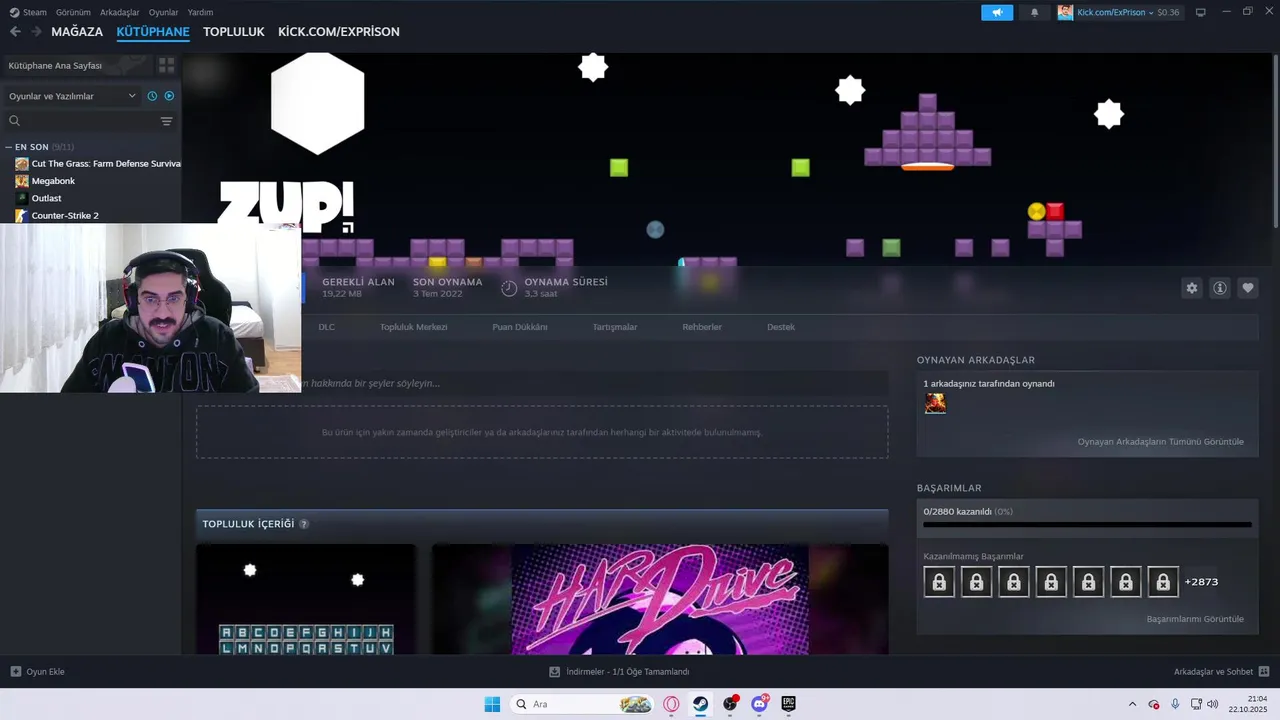This screenshot has height=720, width=1280.
Task: Click the Add Game plus icon
Action: (16, 672)
